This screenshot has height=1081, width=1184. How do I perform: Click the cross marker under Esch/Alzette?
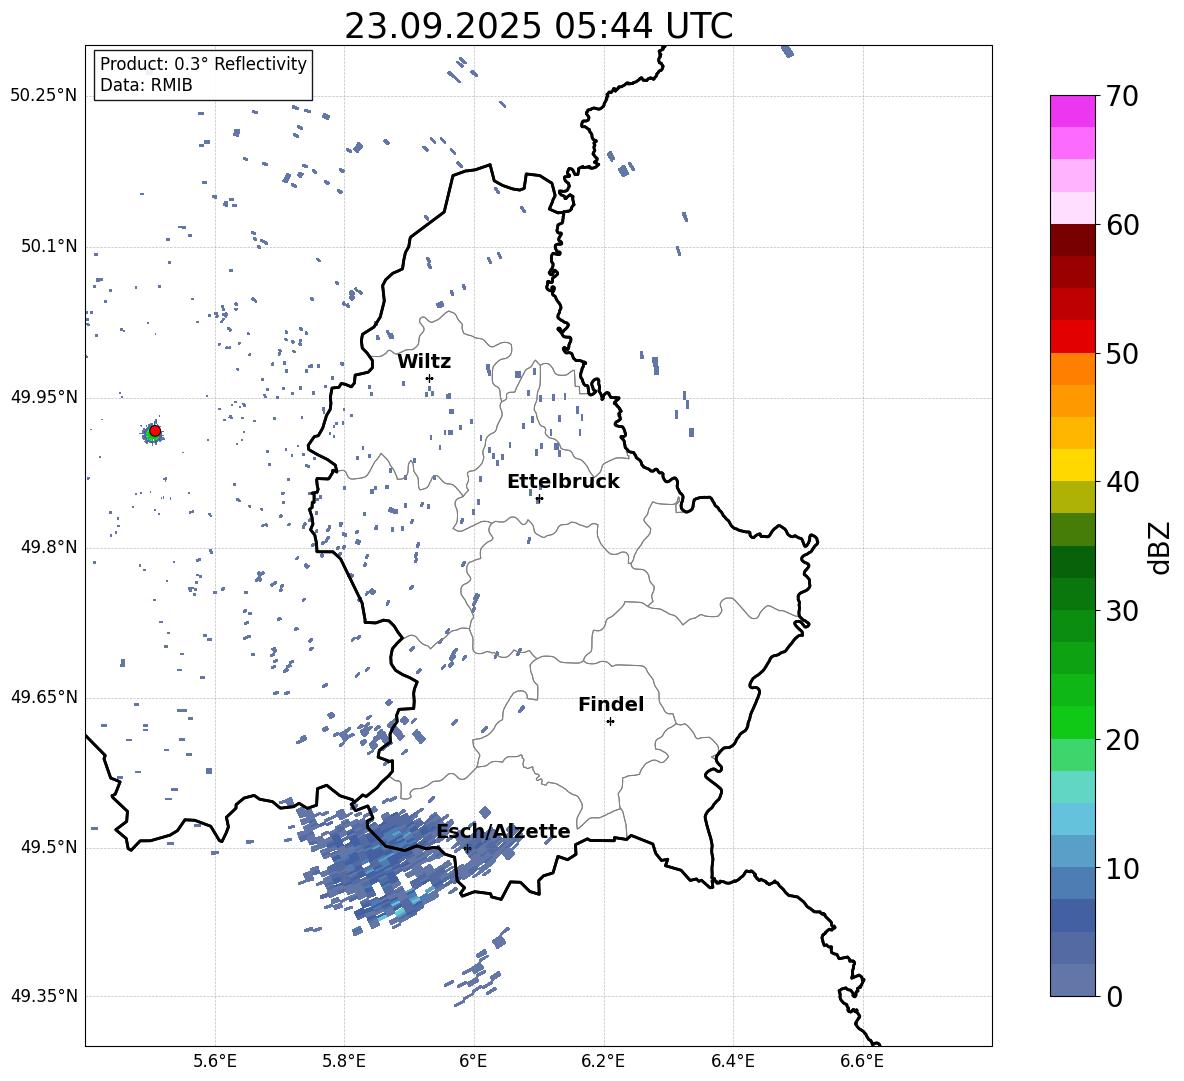pyautogui.click(x=467, y=848)
